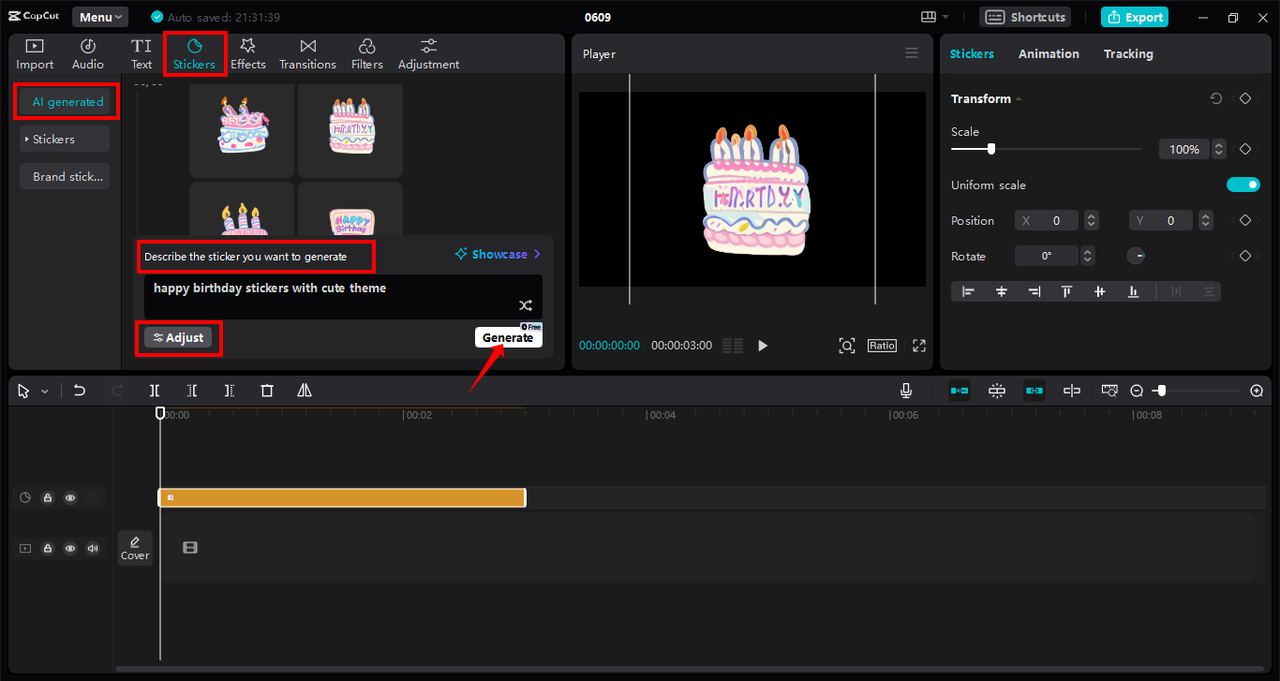Open the Menu dropdown
The height and width of the screenshot is (681, 1280).
(x=100, y=17)
